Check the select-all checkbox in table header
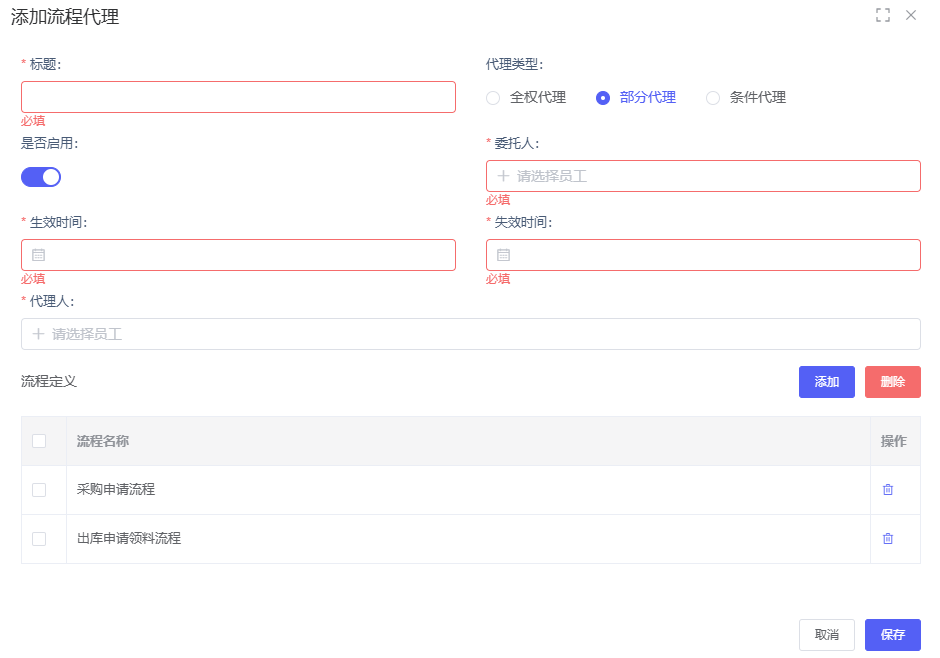The height and width of the screenshot is (658, 940). [39, 441]
